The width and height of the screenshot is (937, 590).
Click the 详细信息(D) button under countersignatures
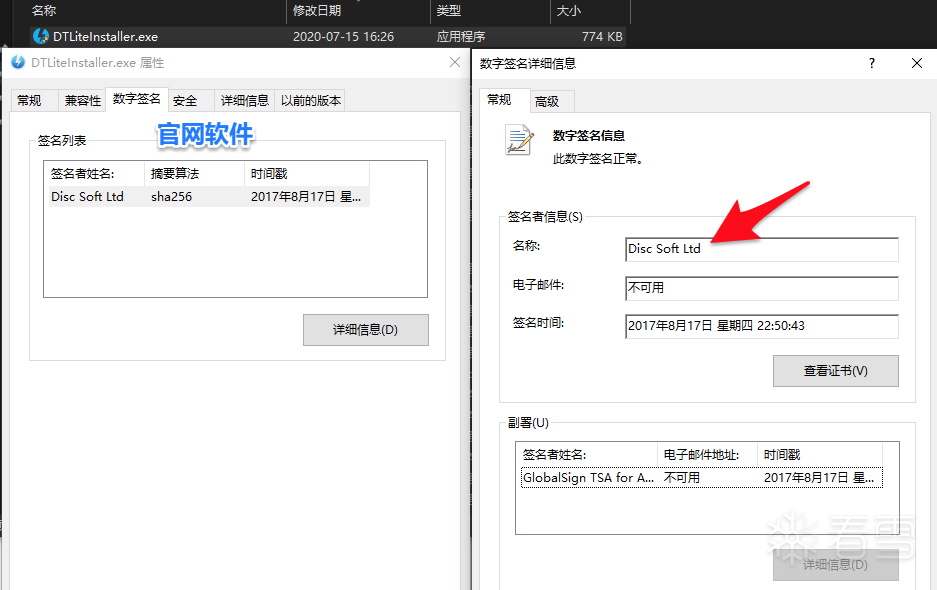835,565
